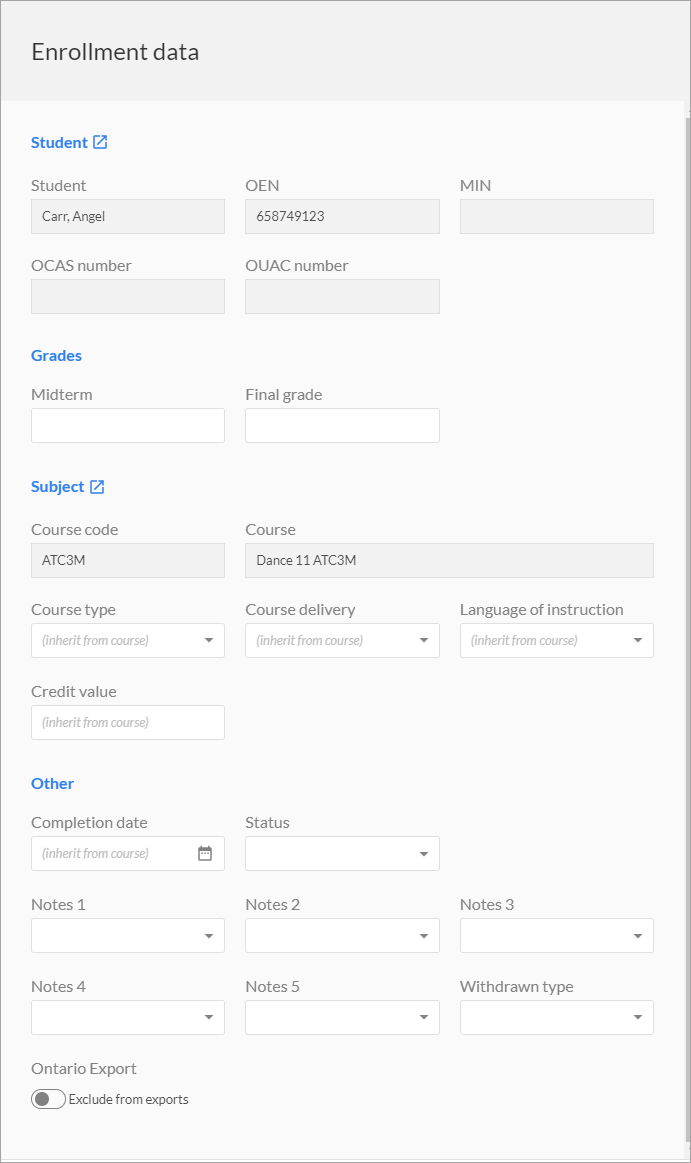Open the Notes 4 dropdown
The image size is (691, 1163).
(128, 1017)
